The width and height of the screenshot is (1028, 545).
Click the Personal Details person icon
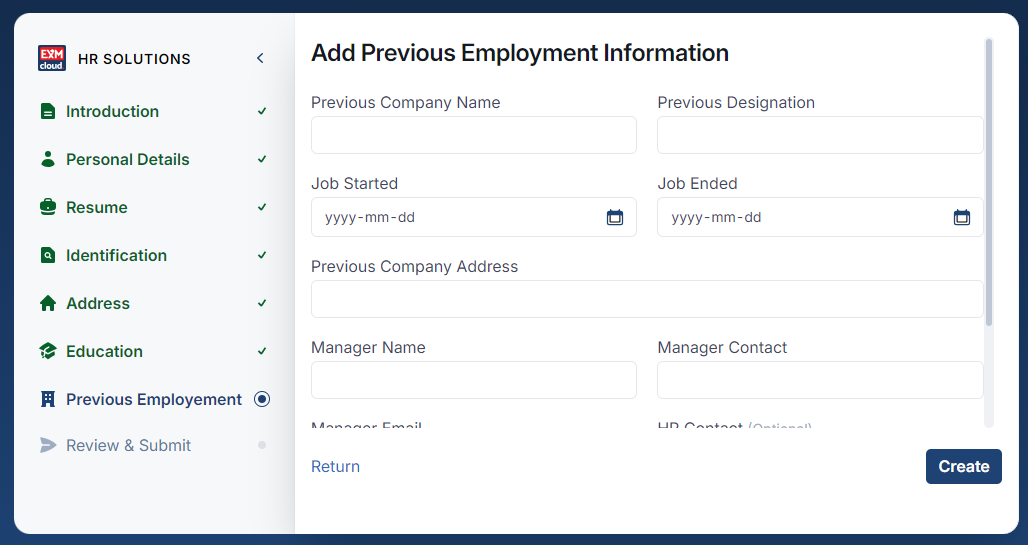[48, 159]
